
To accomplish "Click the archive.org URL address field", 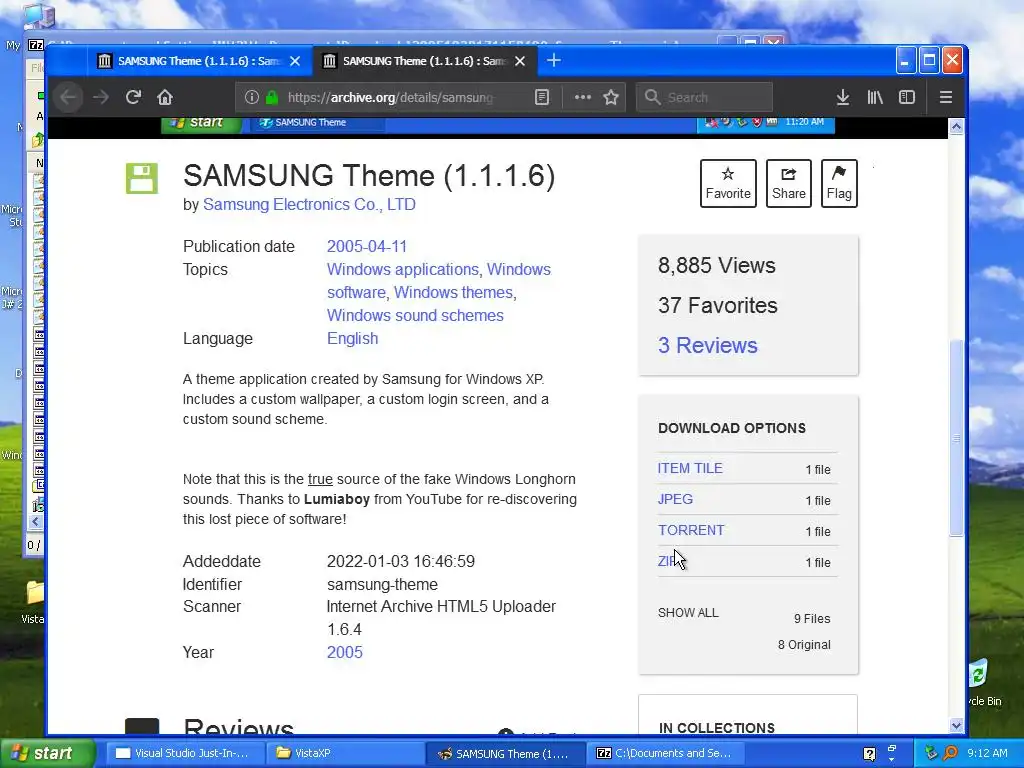I will pos(392,97).
